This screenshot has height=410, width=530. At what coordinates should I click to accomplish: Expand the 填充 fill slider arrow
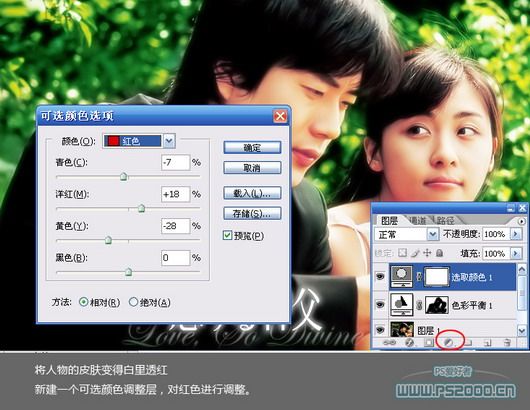tap(515, 253)
